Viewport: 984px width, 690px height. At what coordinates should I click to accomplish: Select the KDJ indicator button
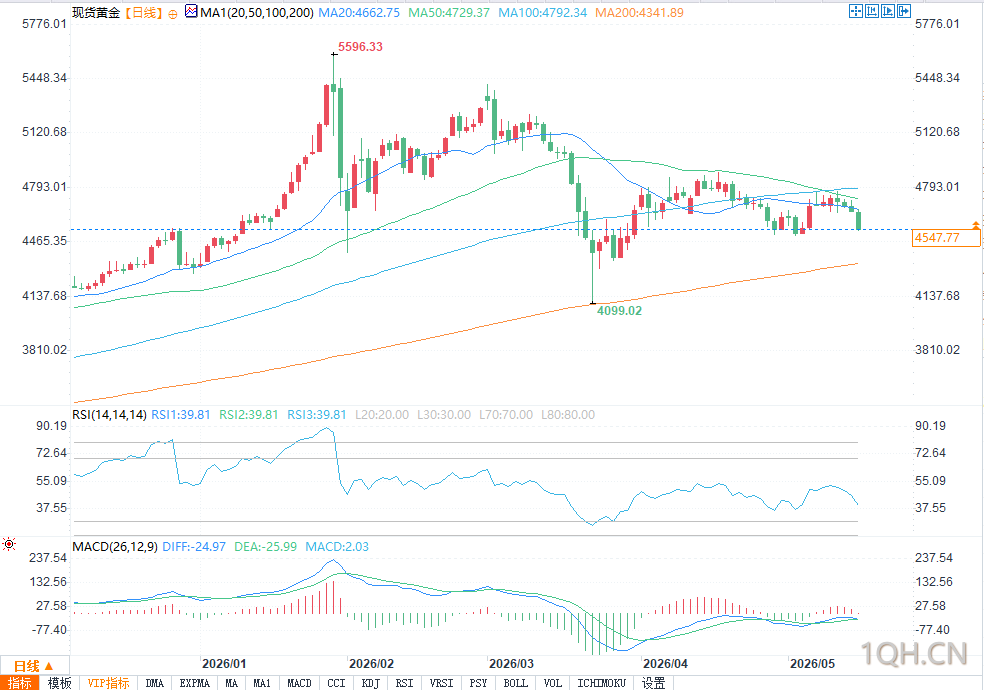[x=371, y=682]
